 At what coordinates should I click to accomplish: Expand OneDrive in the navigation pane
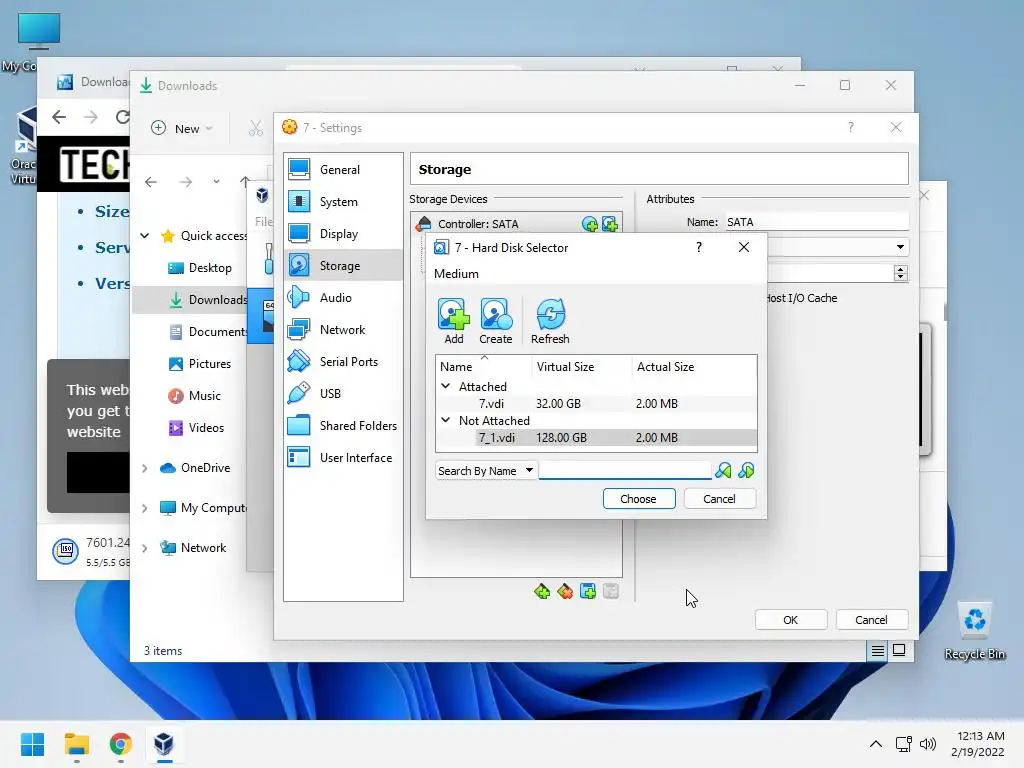(x=145, y=468)
